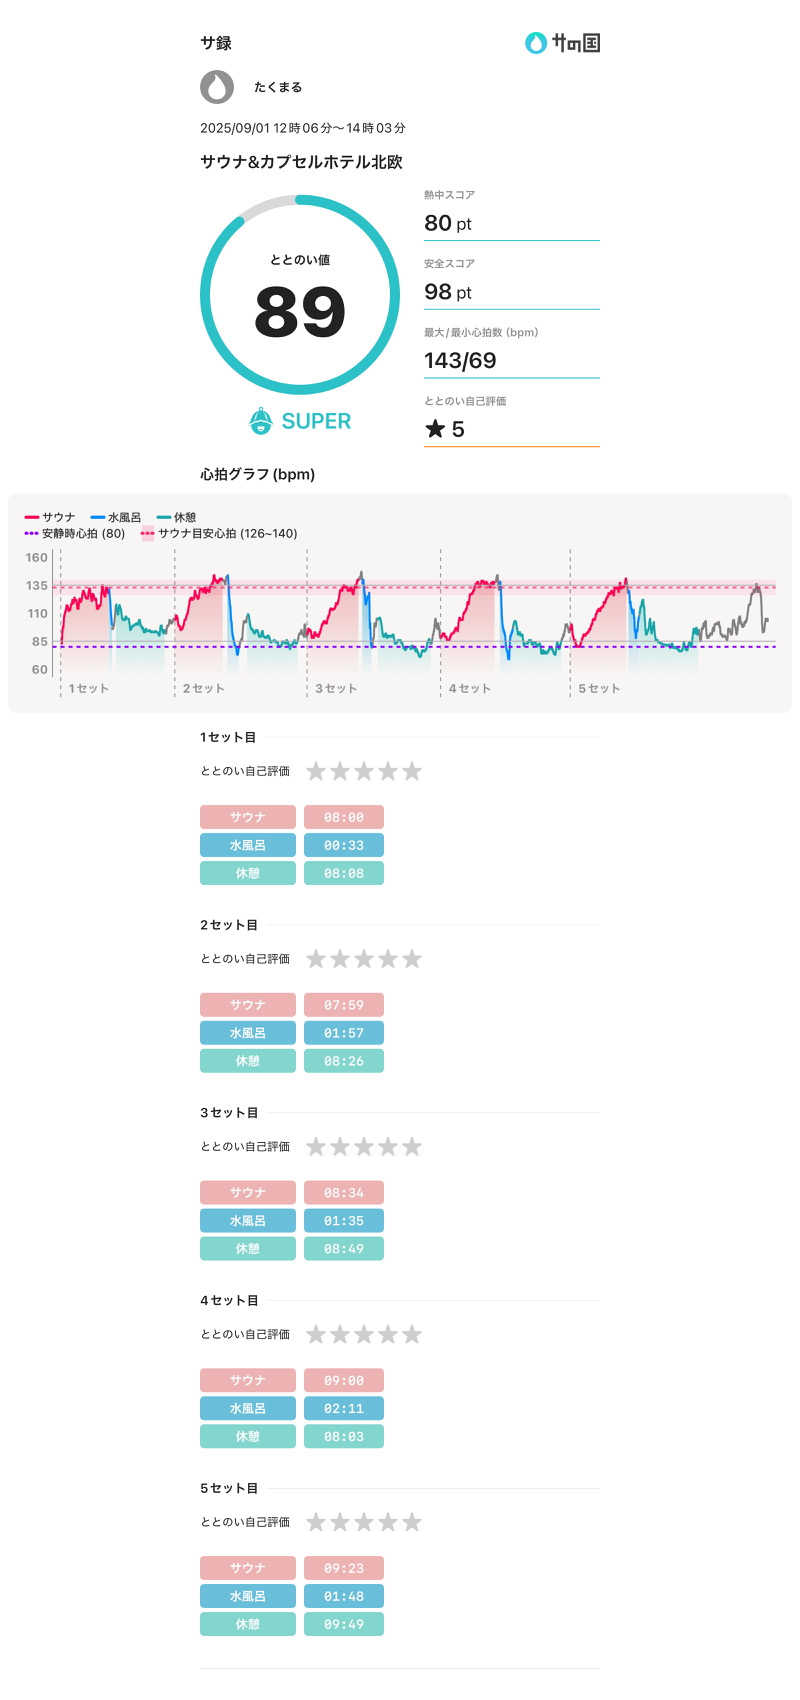Click the サウナ目安心拍 legend swatch
Viewport: 800px width, 1700px height.
coord(148,534)
